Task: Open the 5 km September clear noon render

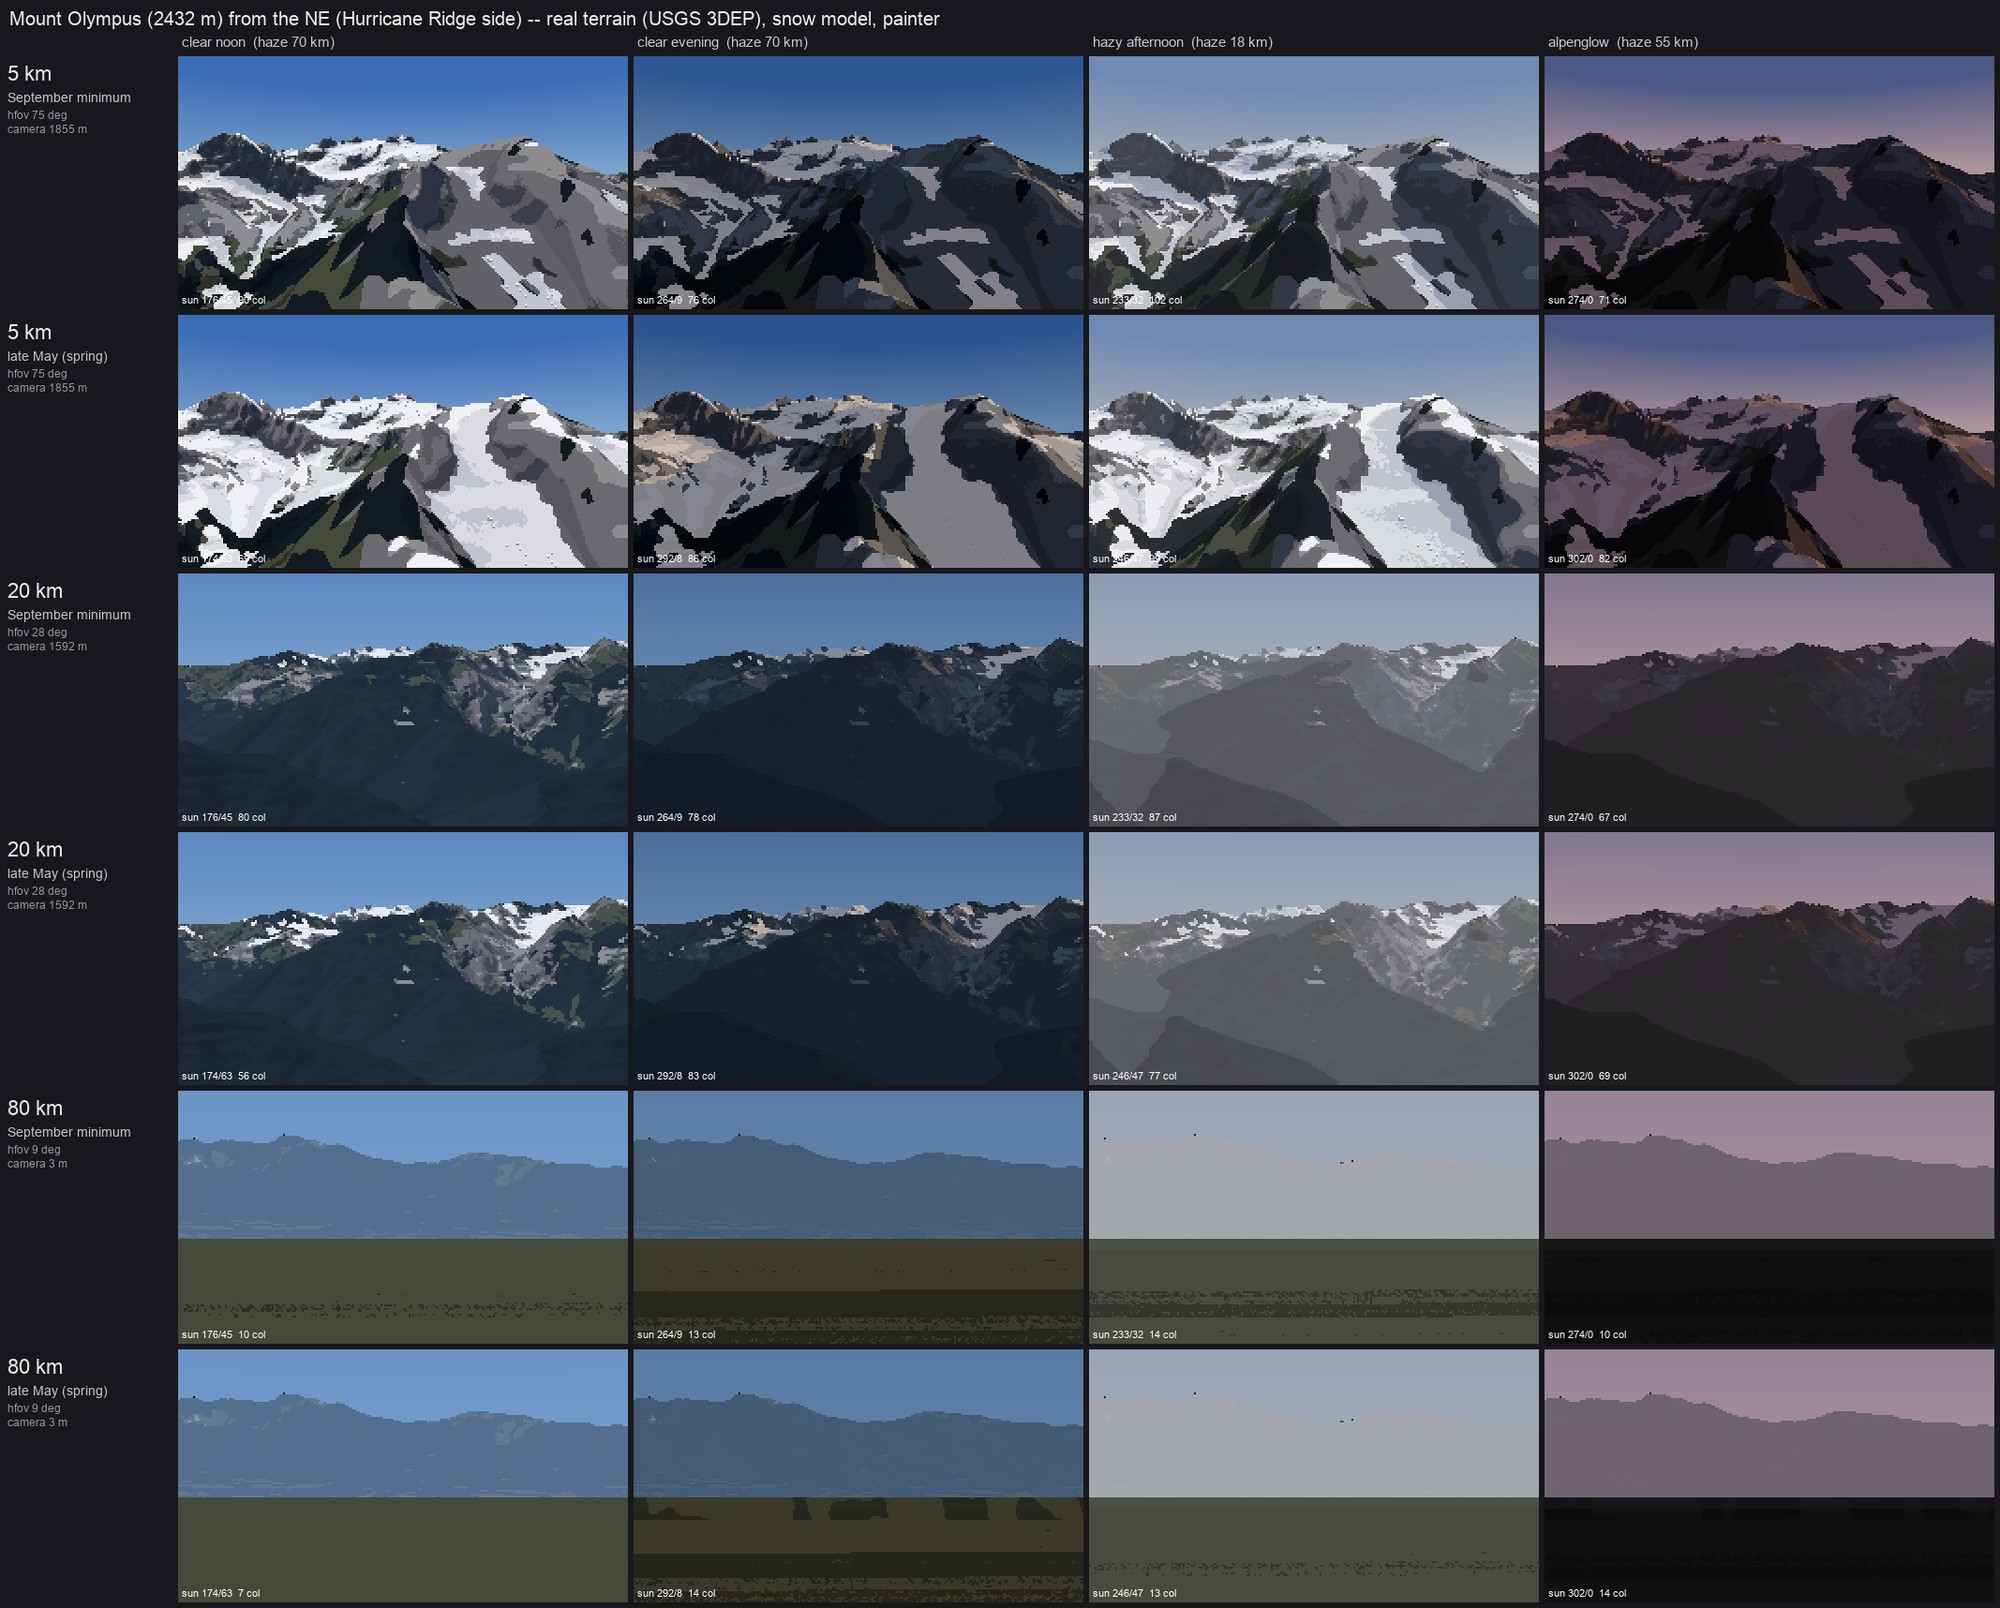Action: coord(403,182)
